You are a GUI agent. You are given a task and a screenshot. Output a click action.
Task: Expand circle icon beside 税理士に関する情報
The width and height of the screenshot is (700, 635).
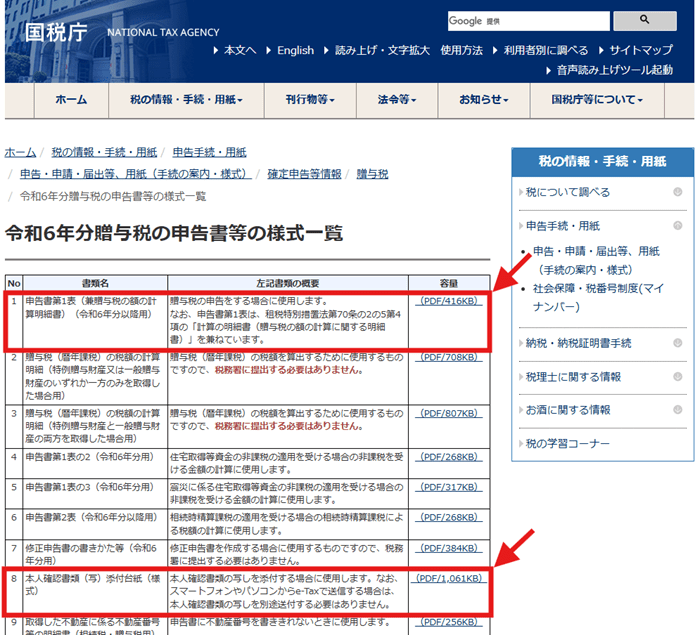pyautogui.click(x=678, y=377)
